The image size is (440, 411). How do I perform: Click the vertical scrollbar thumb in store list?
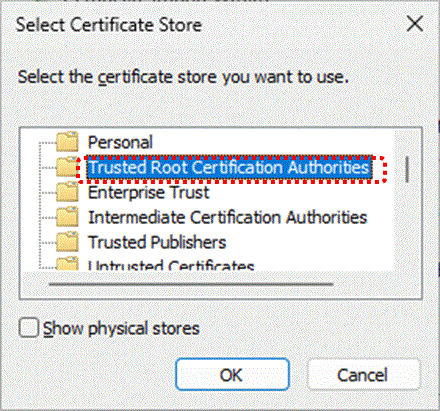[407, 170]
